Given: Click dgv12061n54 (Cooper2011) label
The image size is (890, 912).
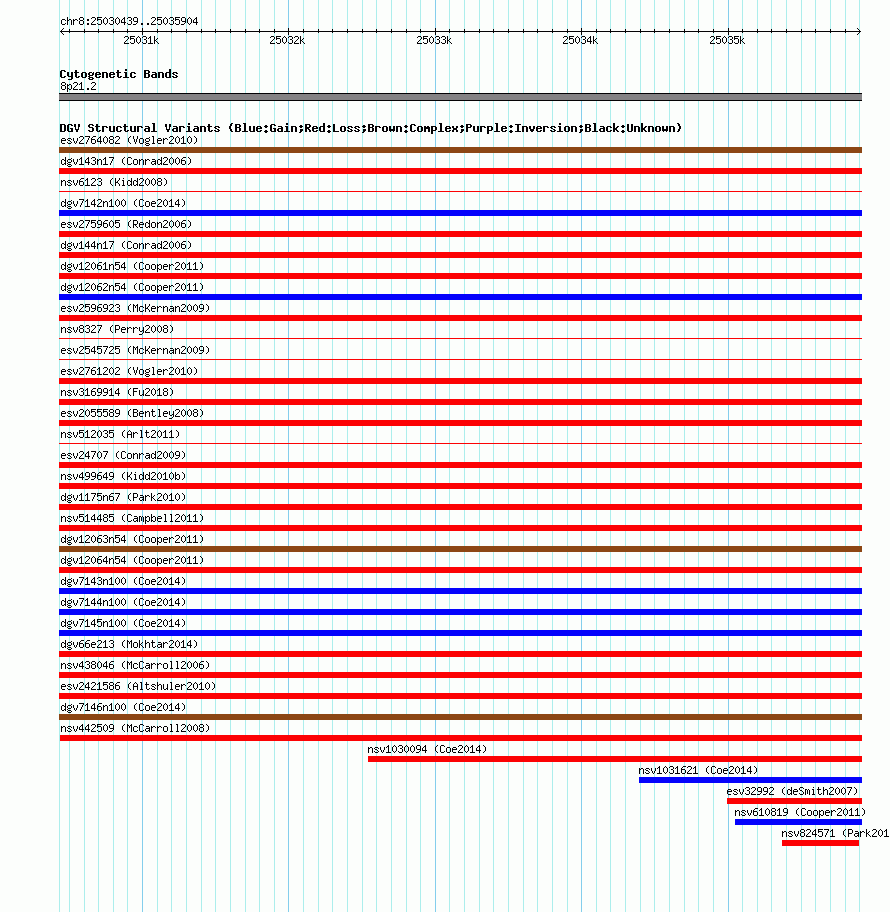Looking at the screenshot, I should tap(132, 266).
